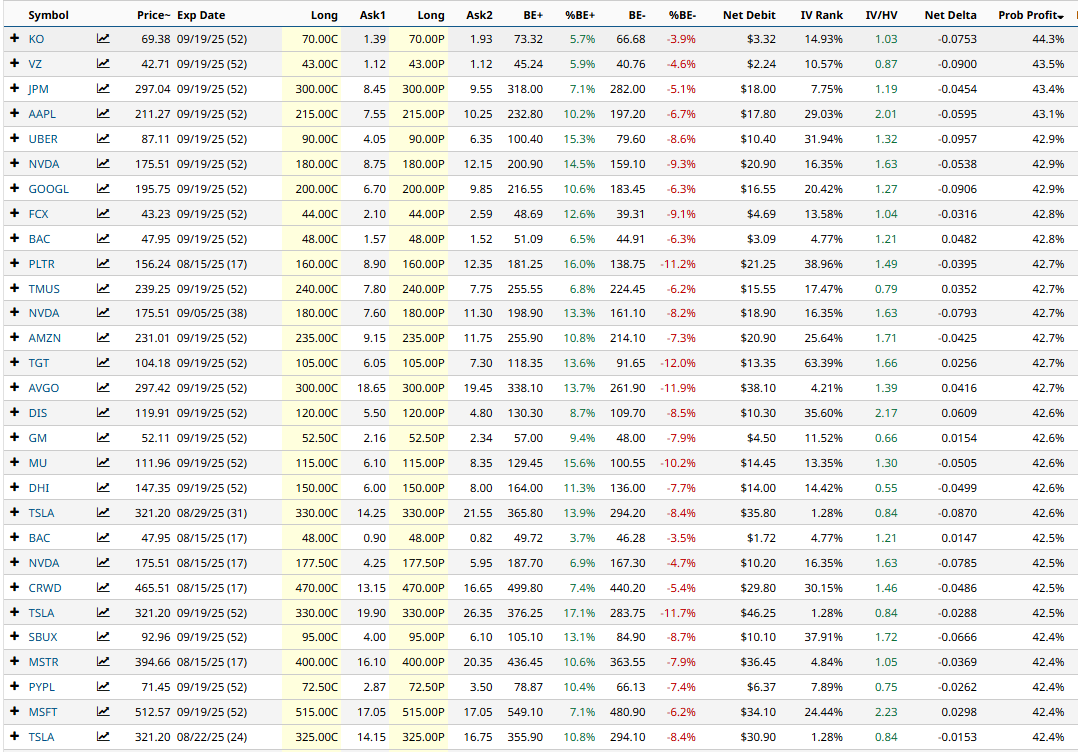Sort by Prob Profit column header
This screenshot has height=752, width=1078.
pyautogui.click(x=1031, y=15)
